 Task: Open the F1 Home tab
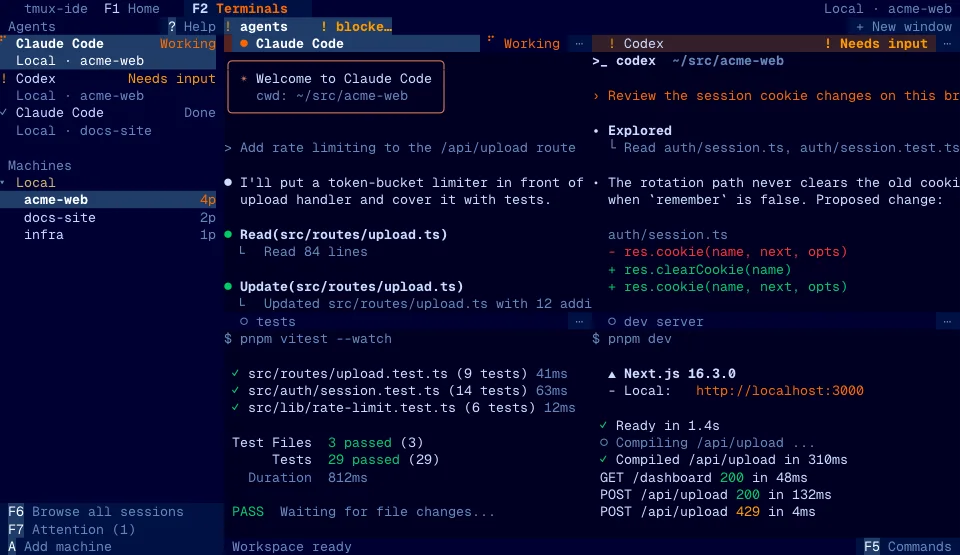pos(132,9)
